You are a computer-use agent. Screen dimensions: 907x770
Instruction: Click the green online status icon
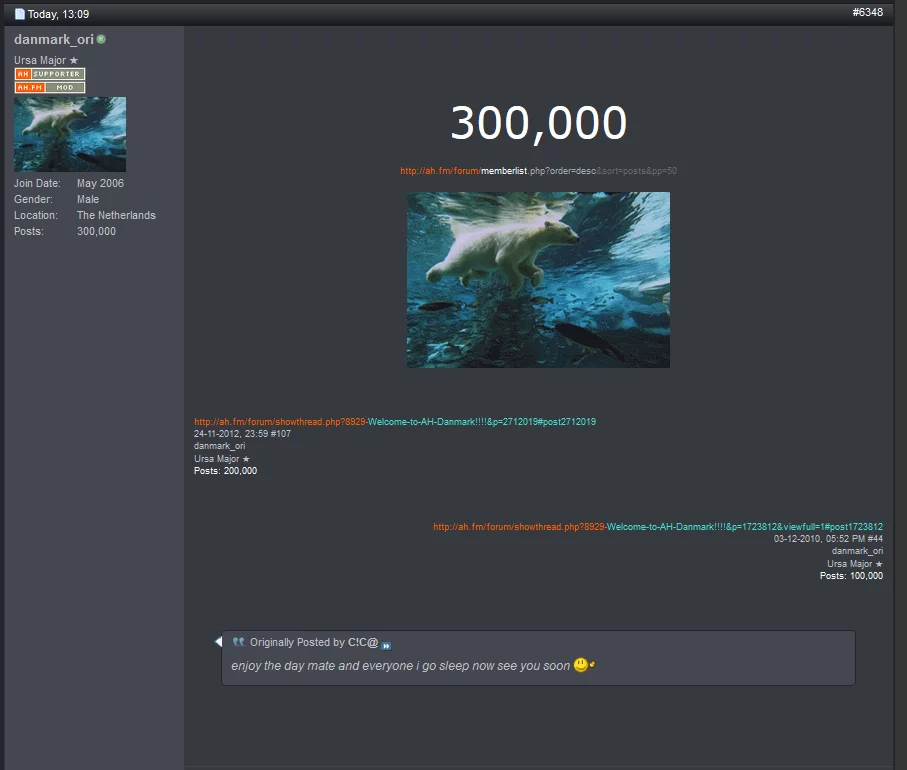point(101,39)
